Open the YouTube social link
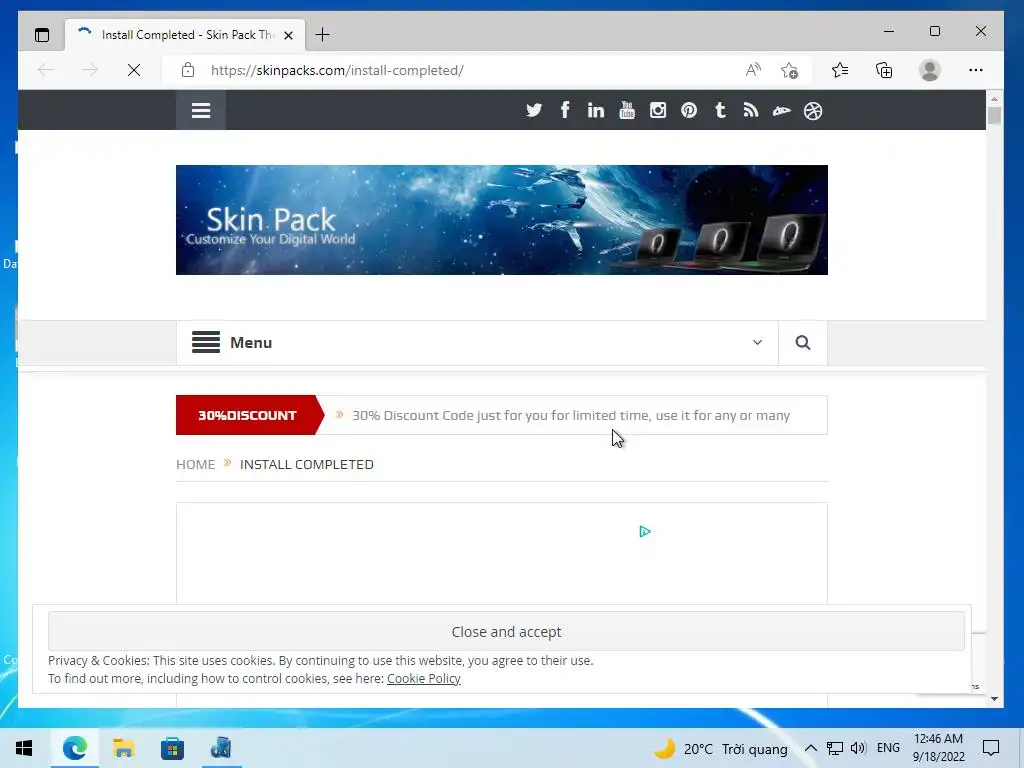Screen dimensions: 1024x768 coord(627,110)
